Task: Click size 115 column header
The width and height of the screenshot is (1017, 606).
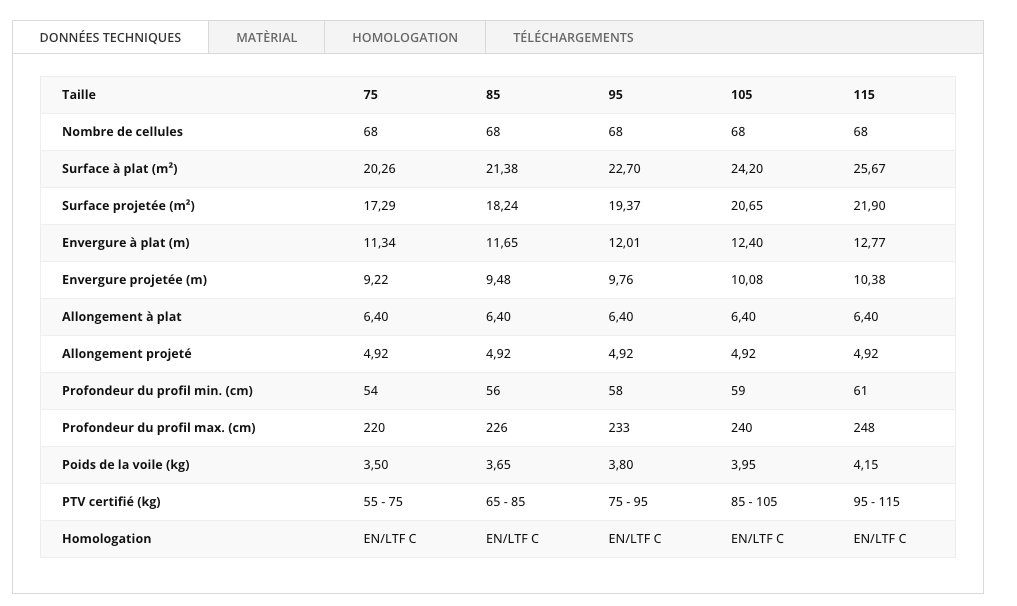Action: 864,94
